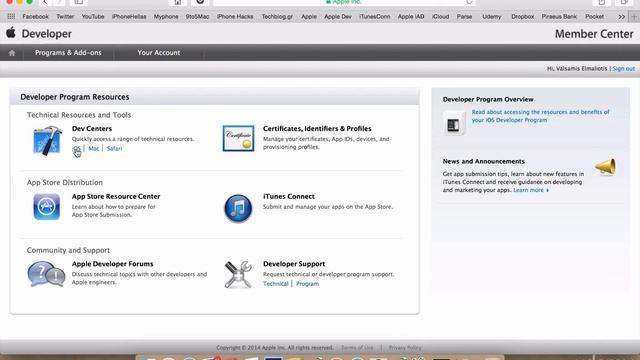Open the iPhone Hacks bookmark

click(x=235, y=17)
